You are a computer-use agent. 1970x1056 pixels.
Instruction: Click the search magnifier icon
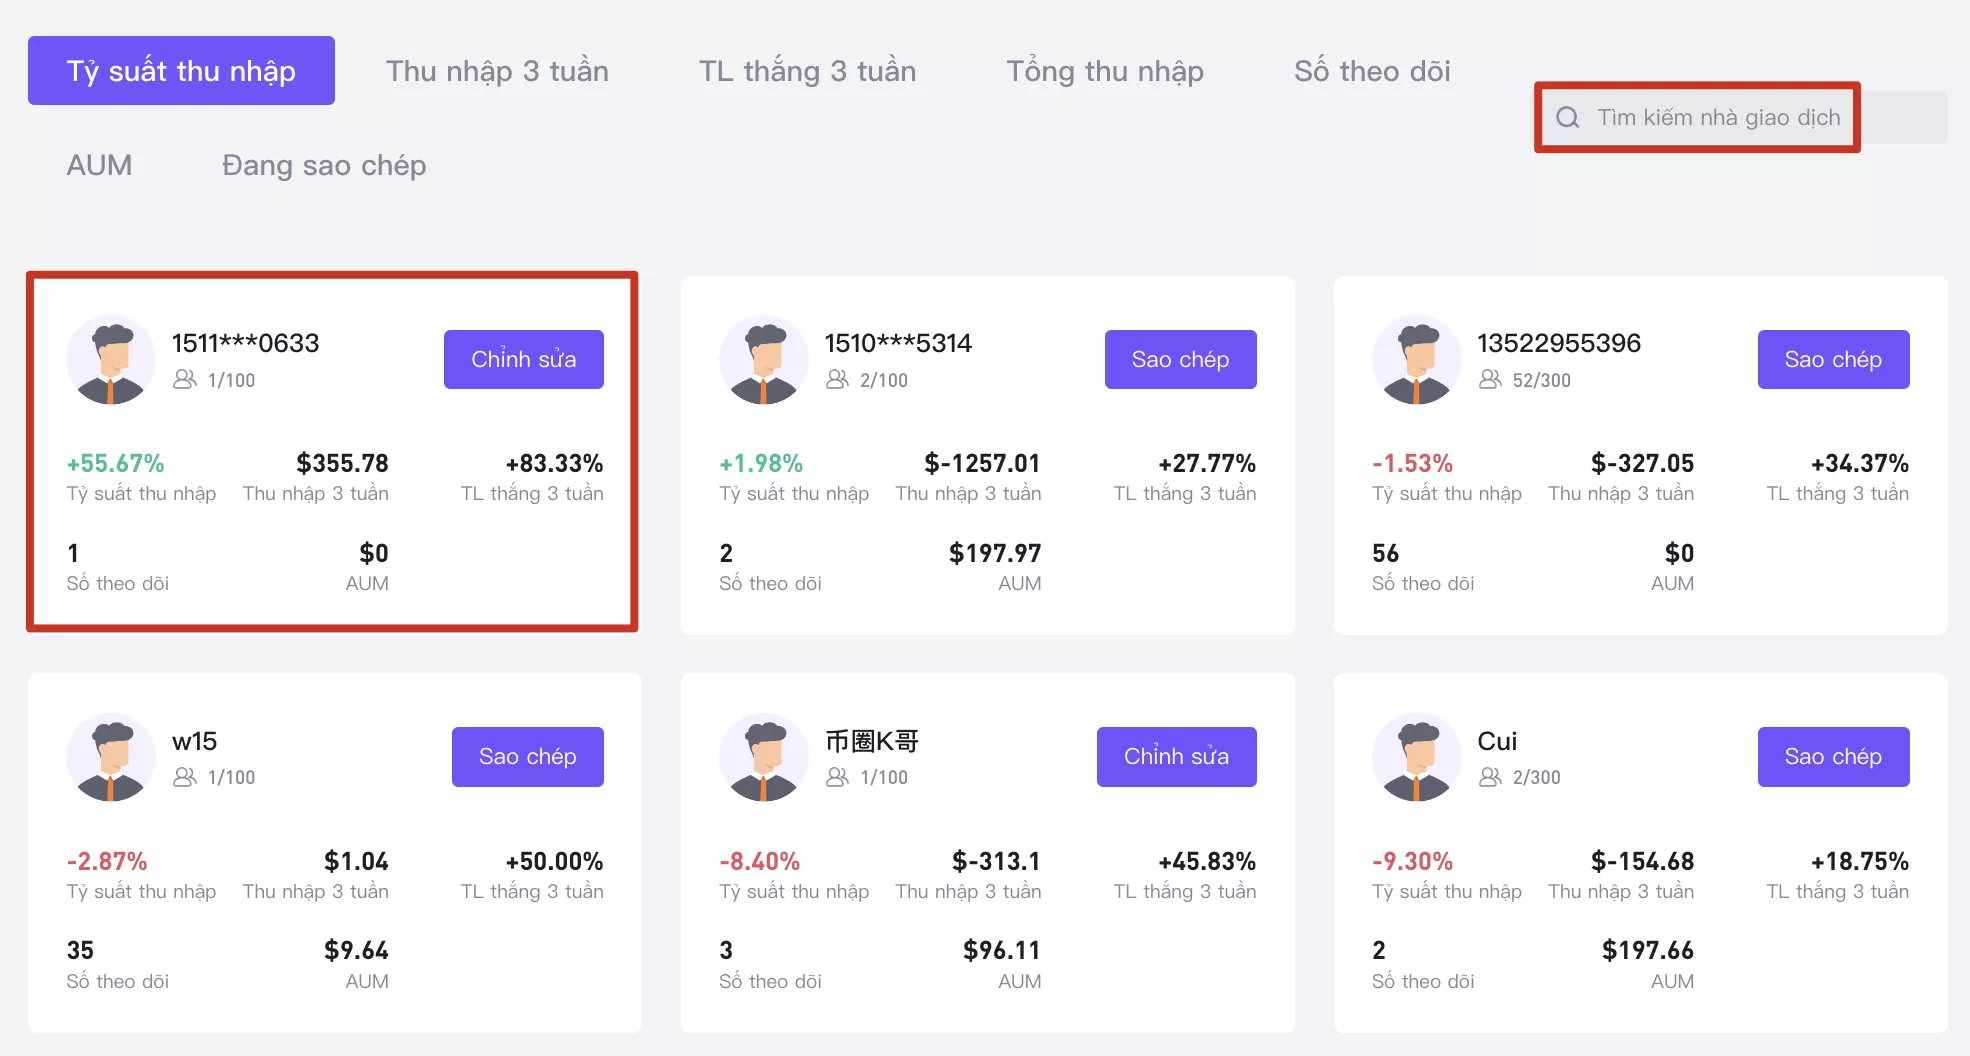(1568, 118)
